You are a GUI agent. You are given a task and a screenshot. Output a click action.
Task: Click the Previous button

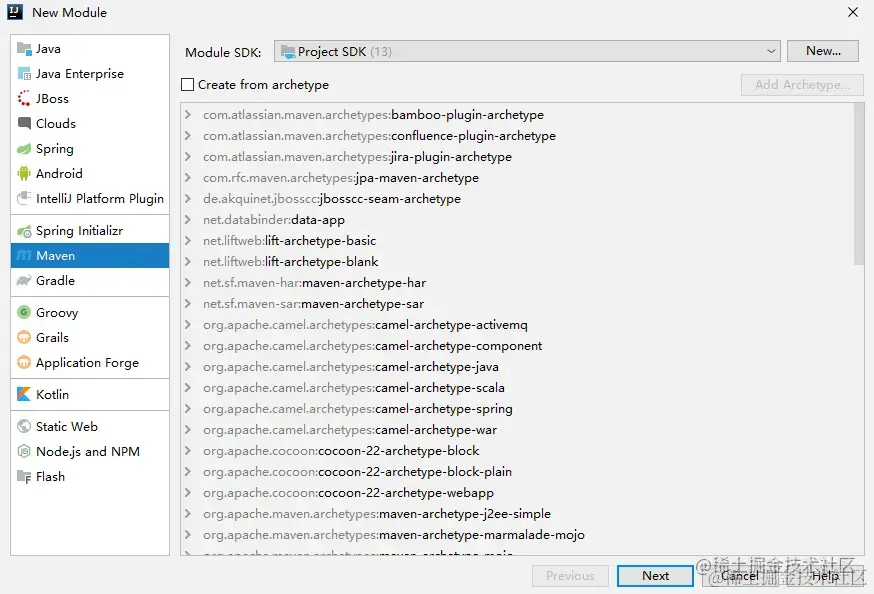(x=570, y=576)
